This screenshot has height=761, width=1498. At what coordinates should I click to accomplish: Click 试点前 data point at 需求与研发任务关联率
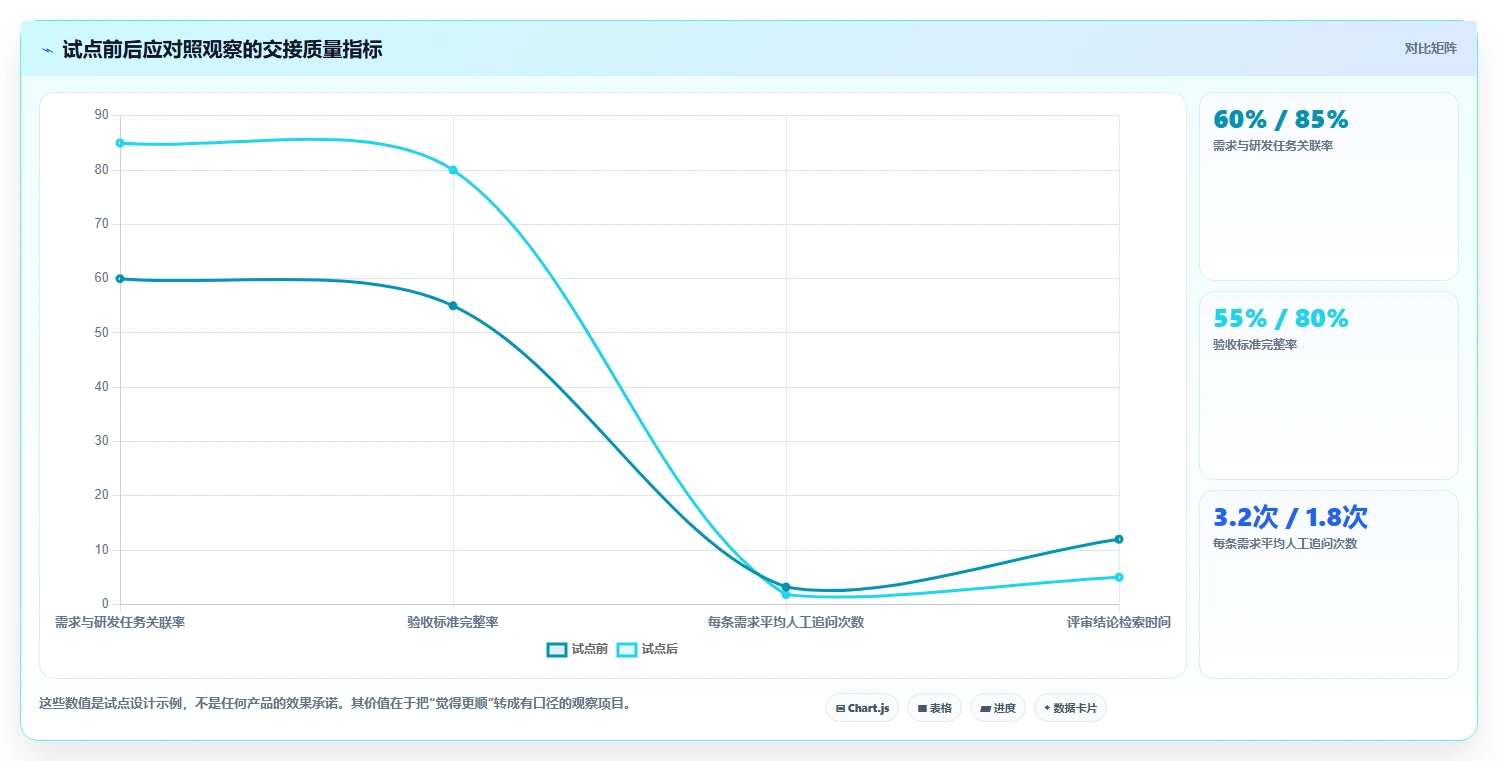(x=120, y=279)
